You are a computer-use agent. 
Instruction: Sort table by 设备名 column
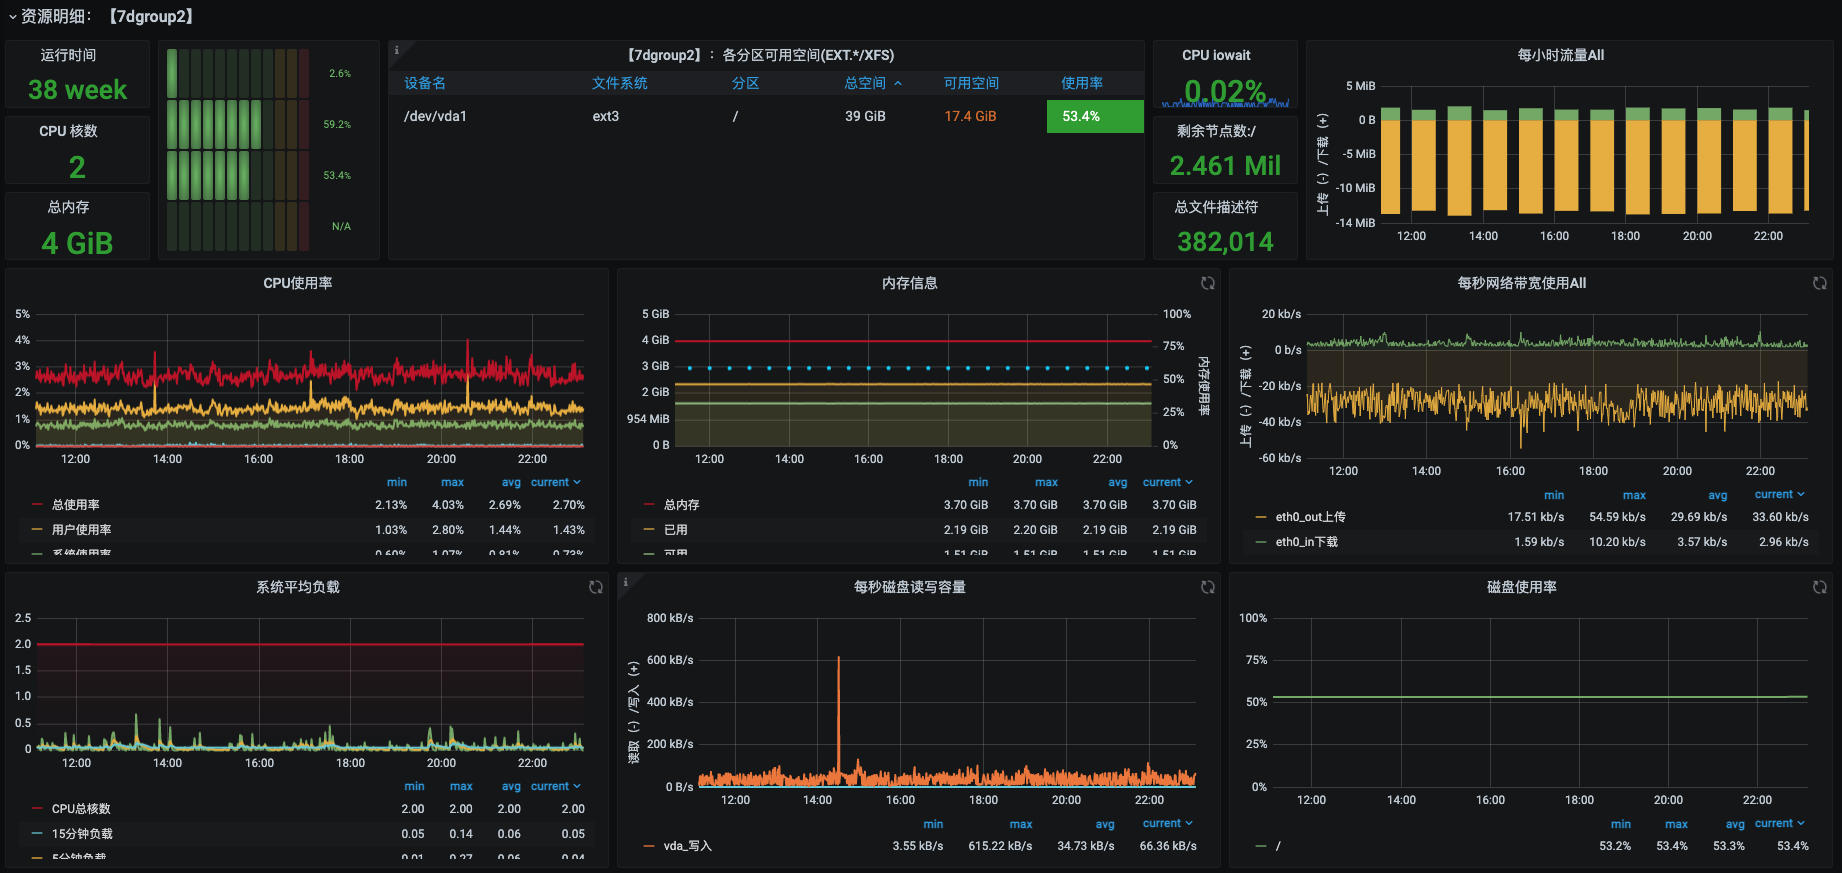[x=425, y=83]
